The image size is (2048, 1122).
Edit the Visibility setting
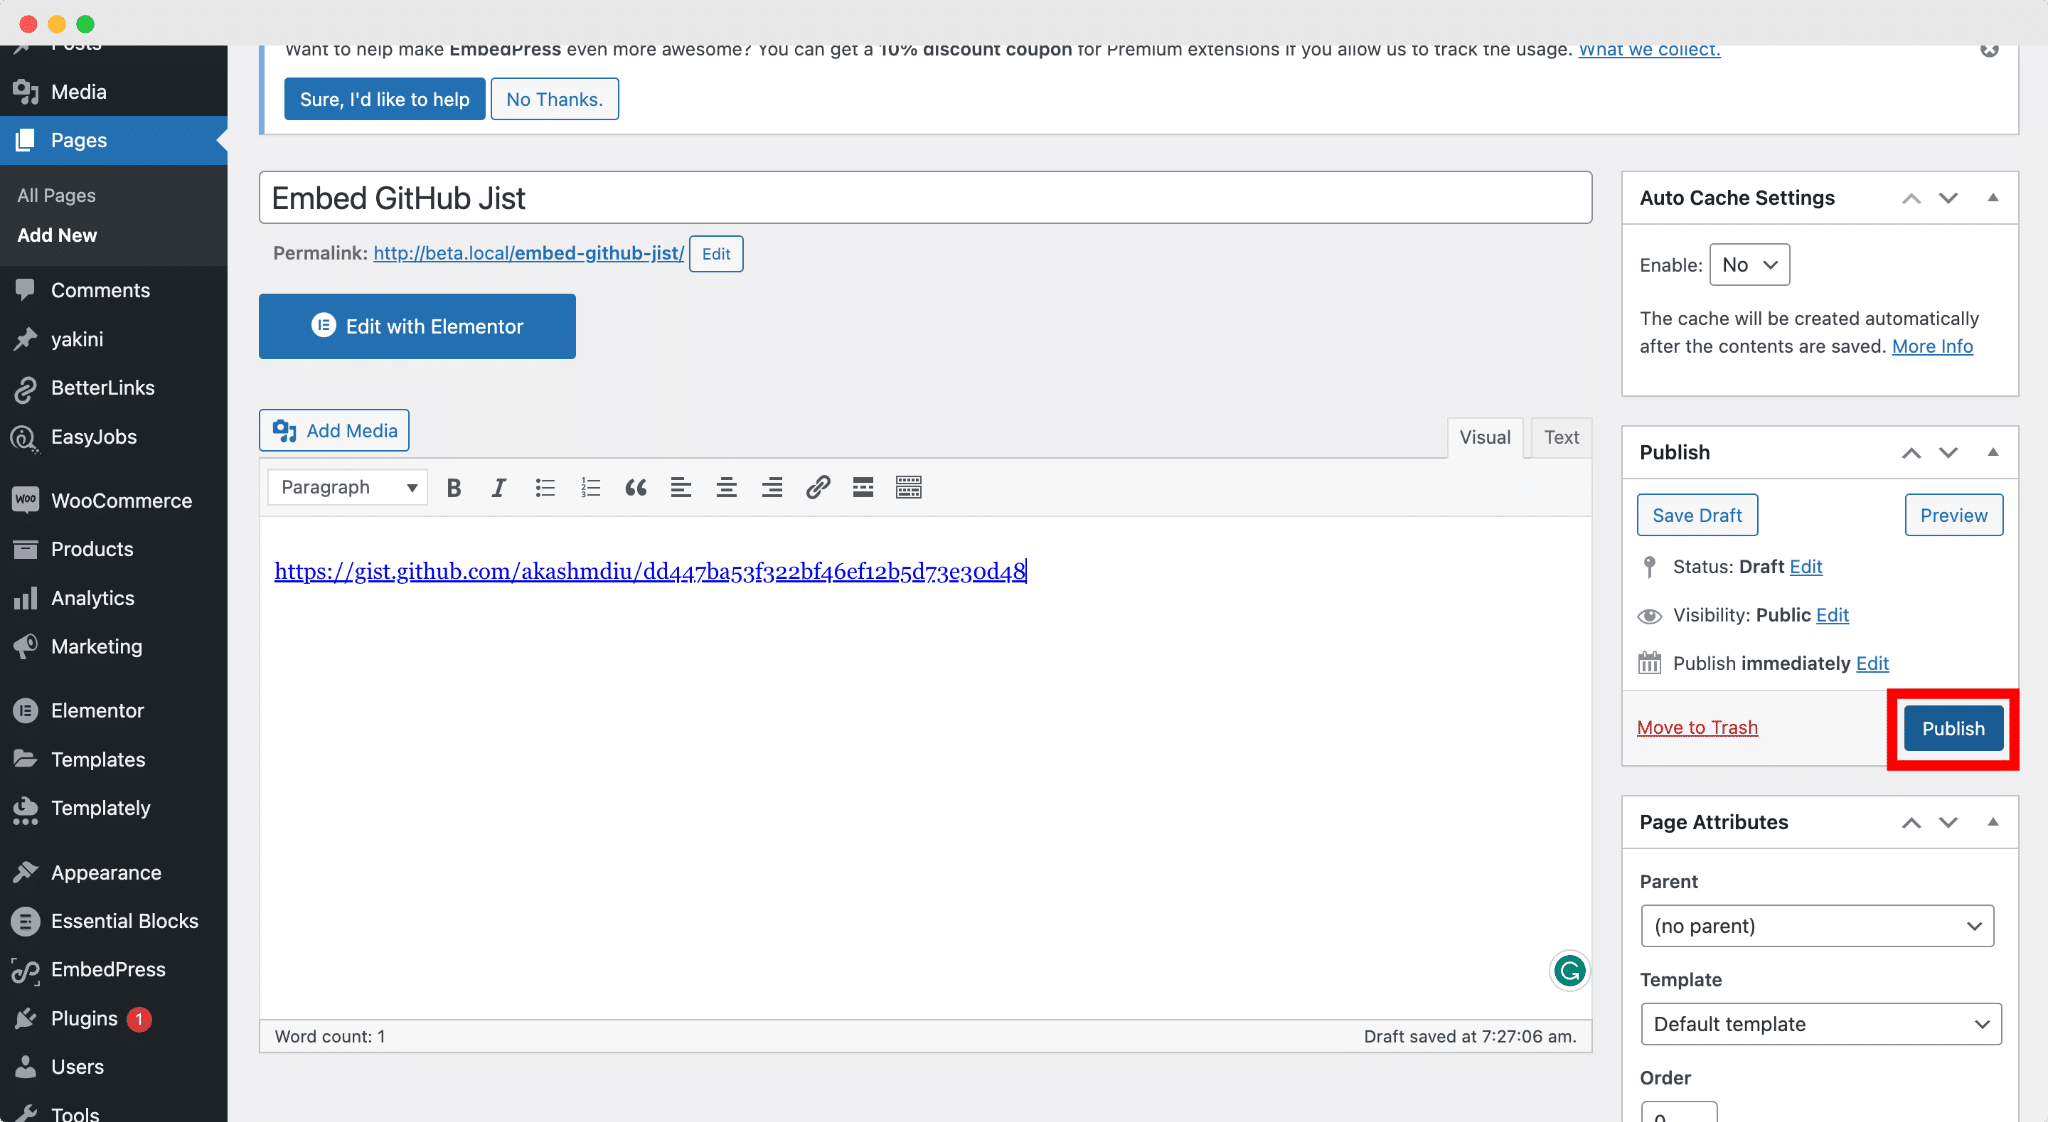(1832, 615)
